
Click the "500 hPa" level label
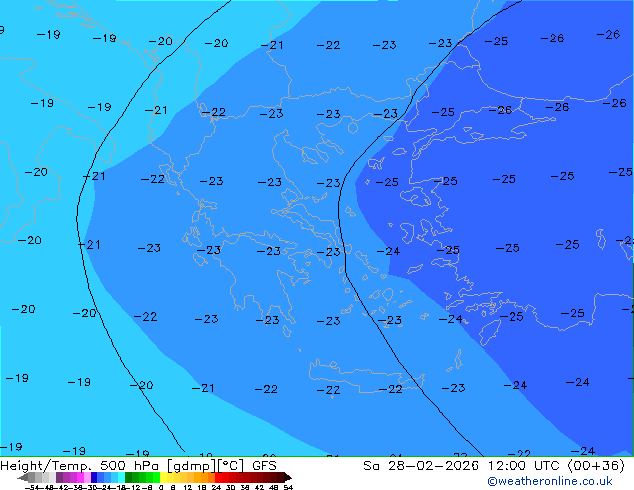(131, 466)
